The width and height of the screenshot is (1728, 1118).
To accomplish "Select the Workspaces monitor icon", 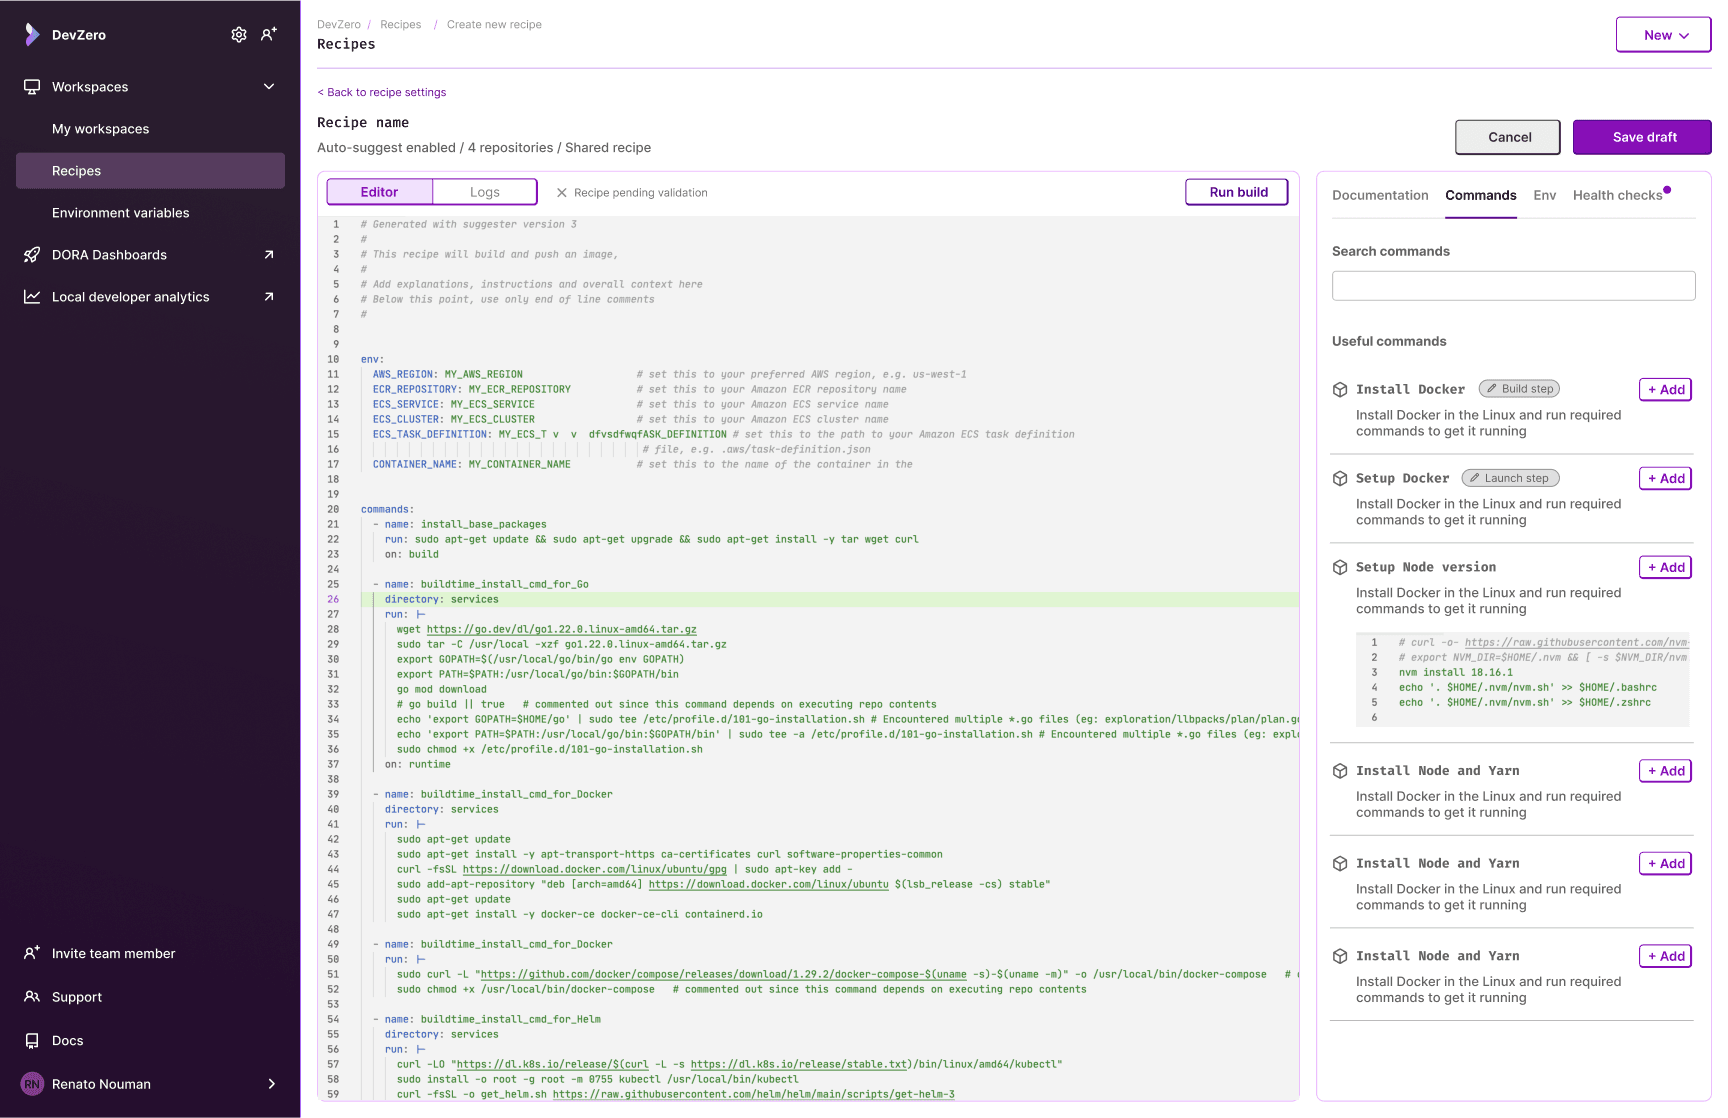I will [31, 86].
